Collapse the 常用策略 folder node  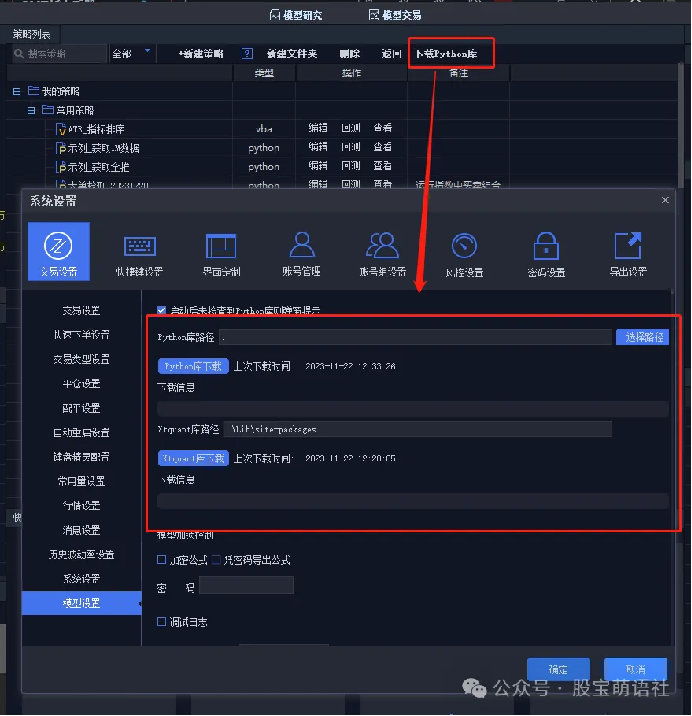point(31,110)
